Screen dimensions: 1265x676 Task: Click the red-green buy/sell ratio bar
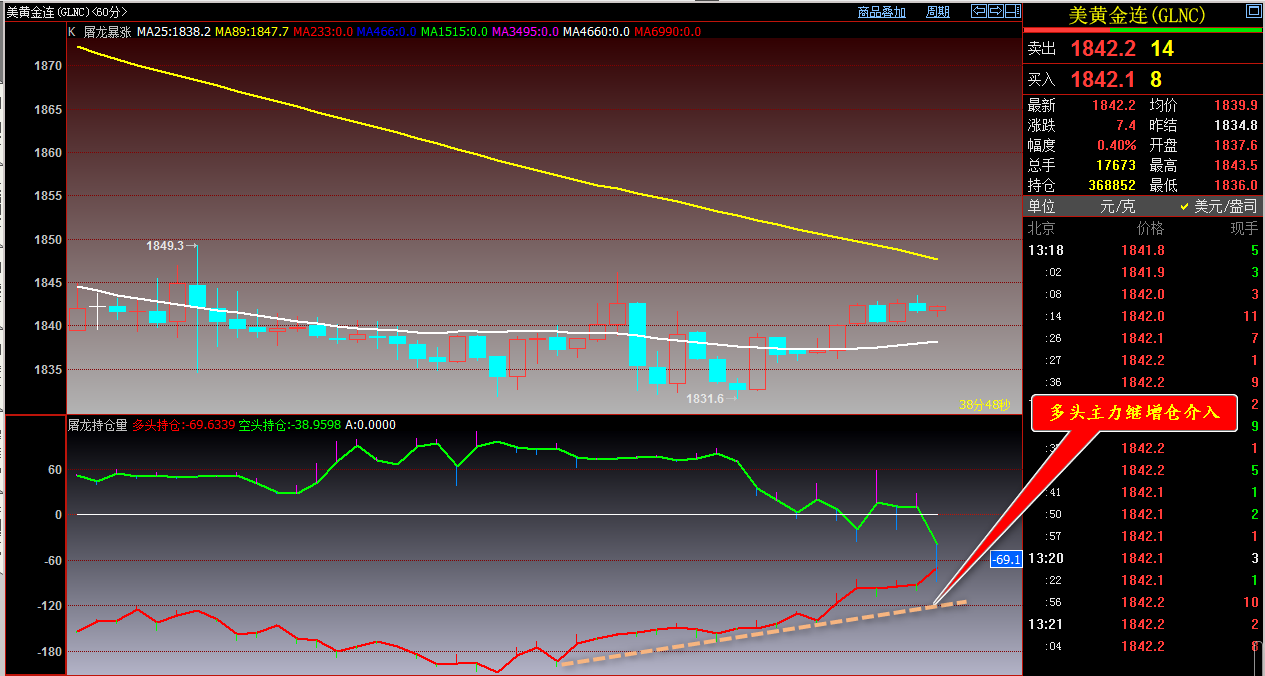pyautogui.click(x=1144, y=31)
